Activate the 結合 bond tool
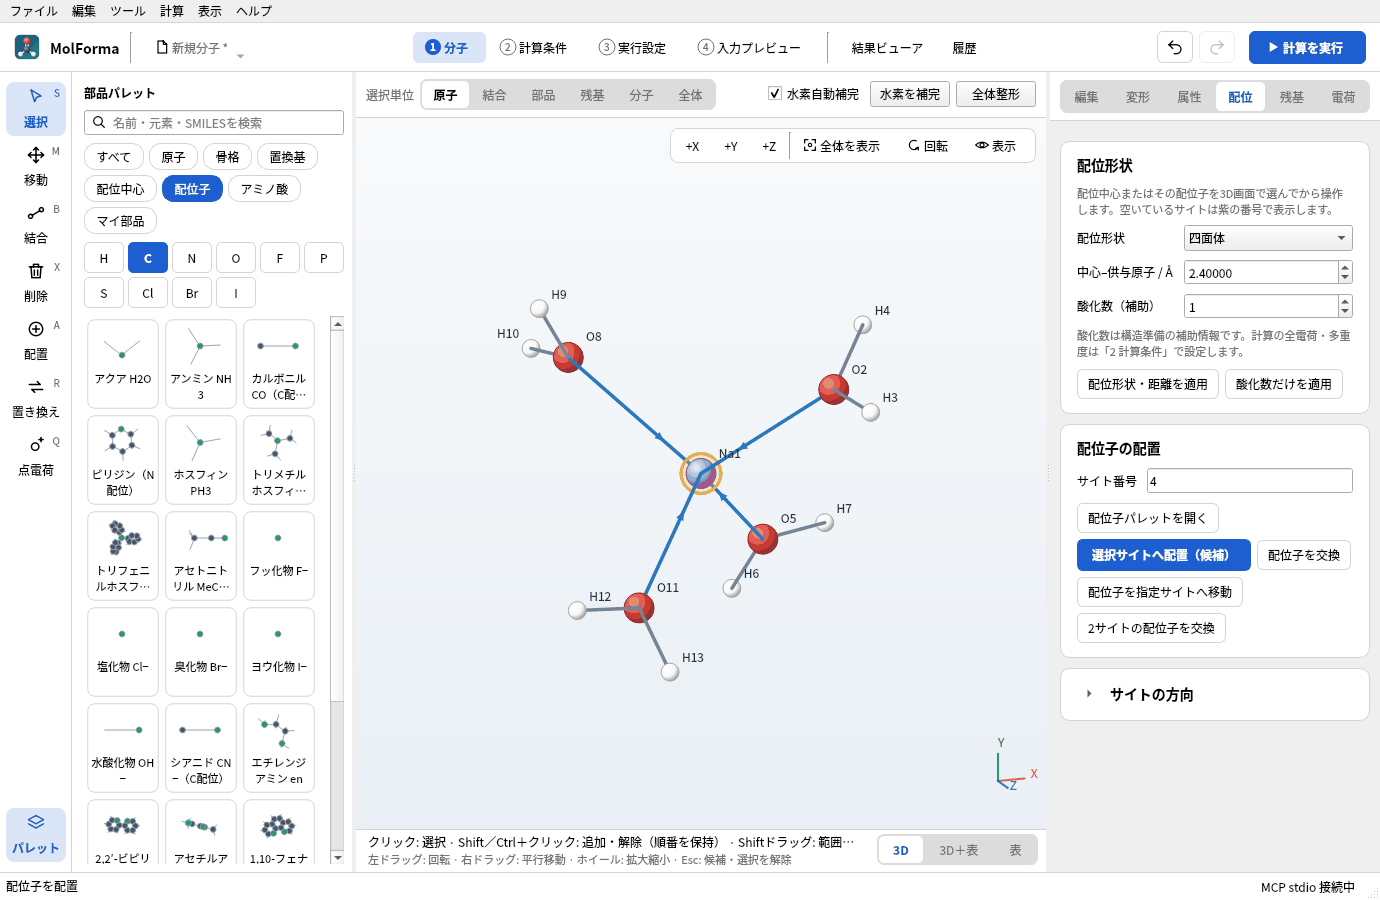This screenshot has width=1380, height=900. 36,224
